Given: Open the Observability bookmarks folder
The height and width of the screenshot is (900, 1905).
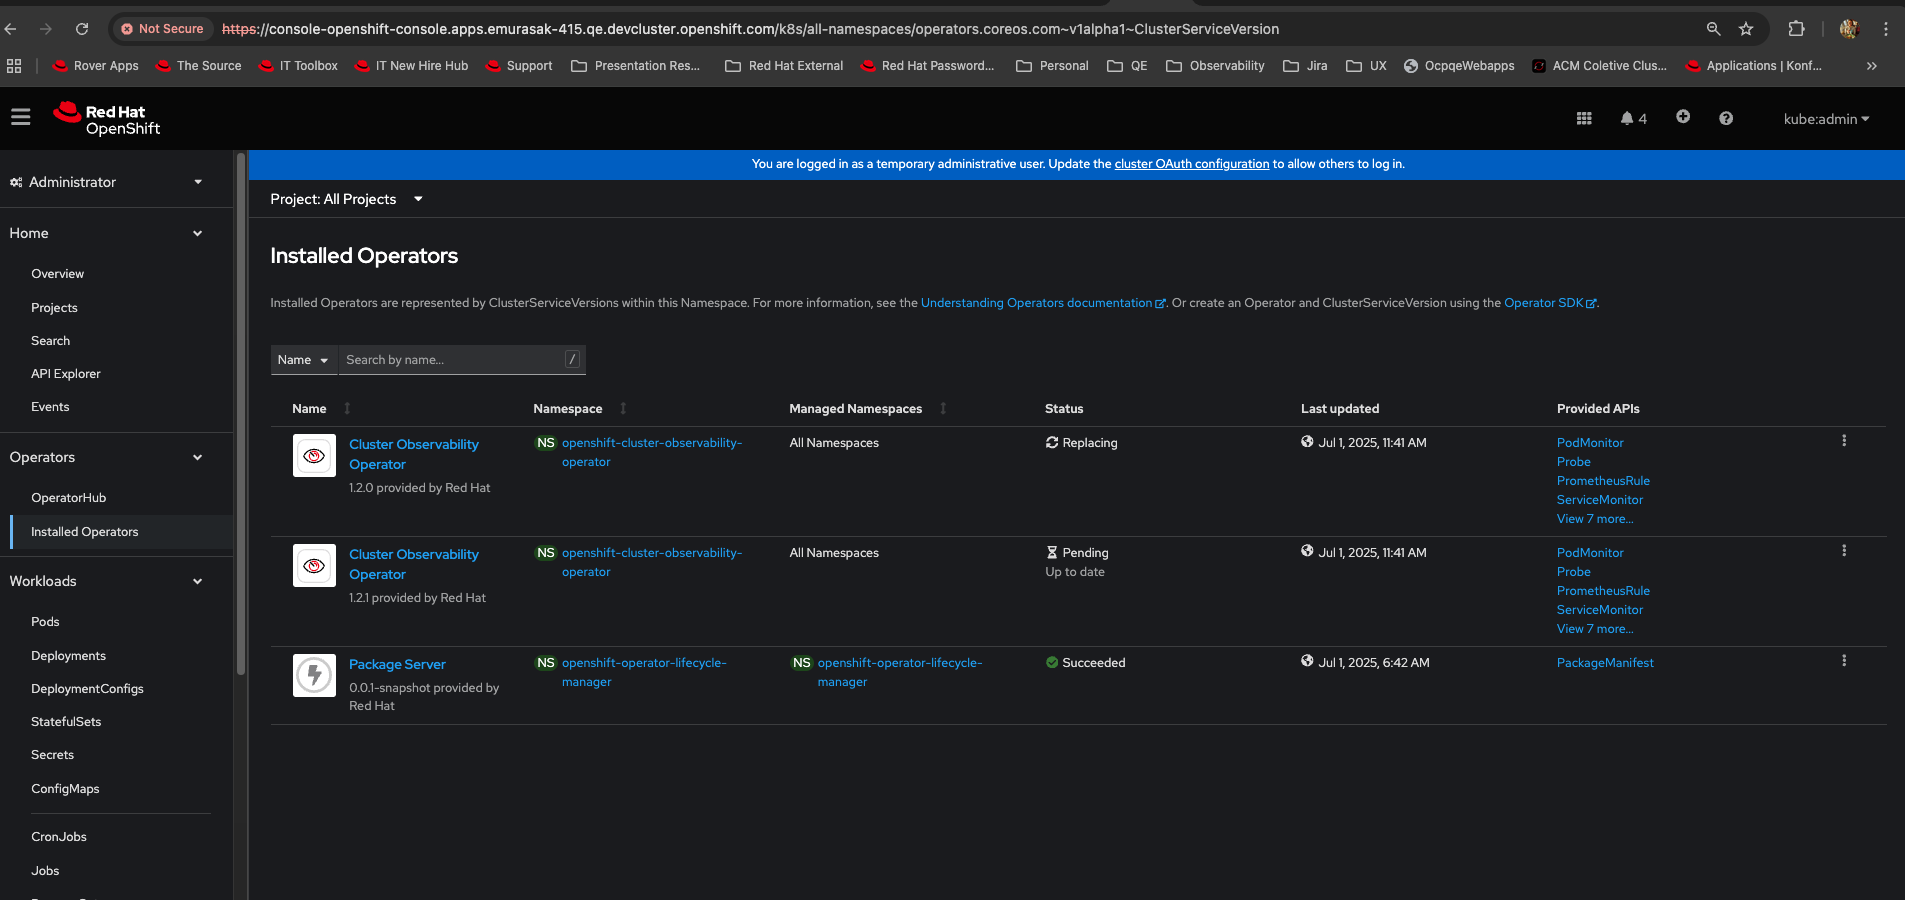Looking at the screenshot, I should [x=1215, y=66].
